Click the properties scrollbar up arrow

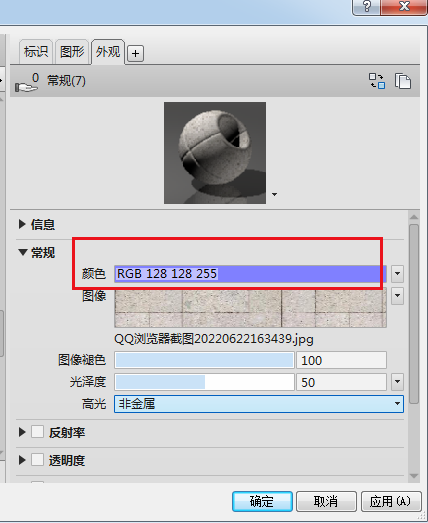[414, 217]
